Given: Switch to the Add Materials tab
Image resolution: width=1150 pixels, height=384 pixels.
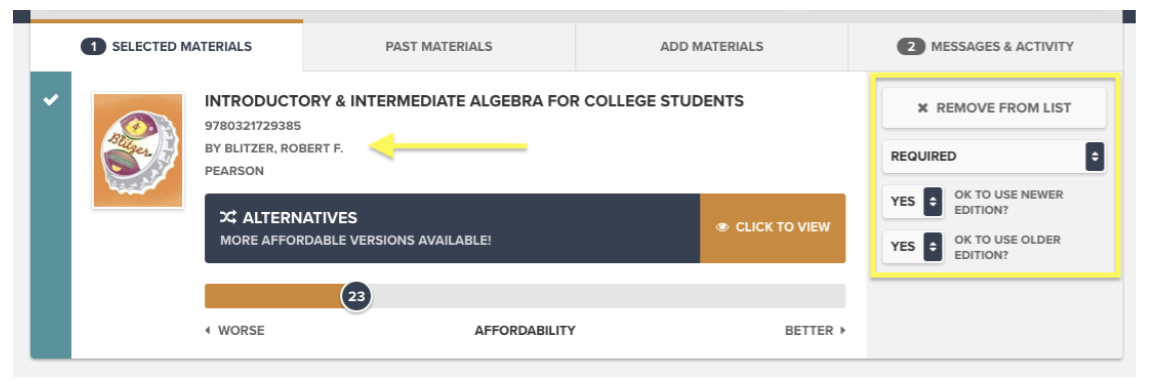Looking at the screenshot, I should [711, 47].
